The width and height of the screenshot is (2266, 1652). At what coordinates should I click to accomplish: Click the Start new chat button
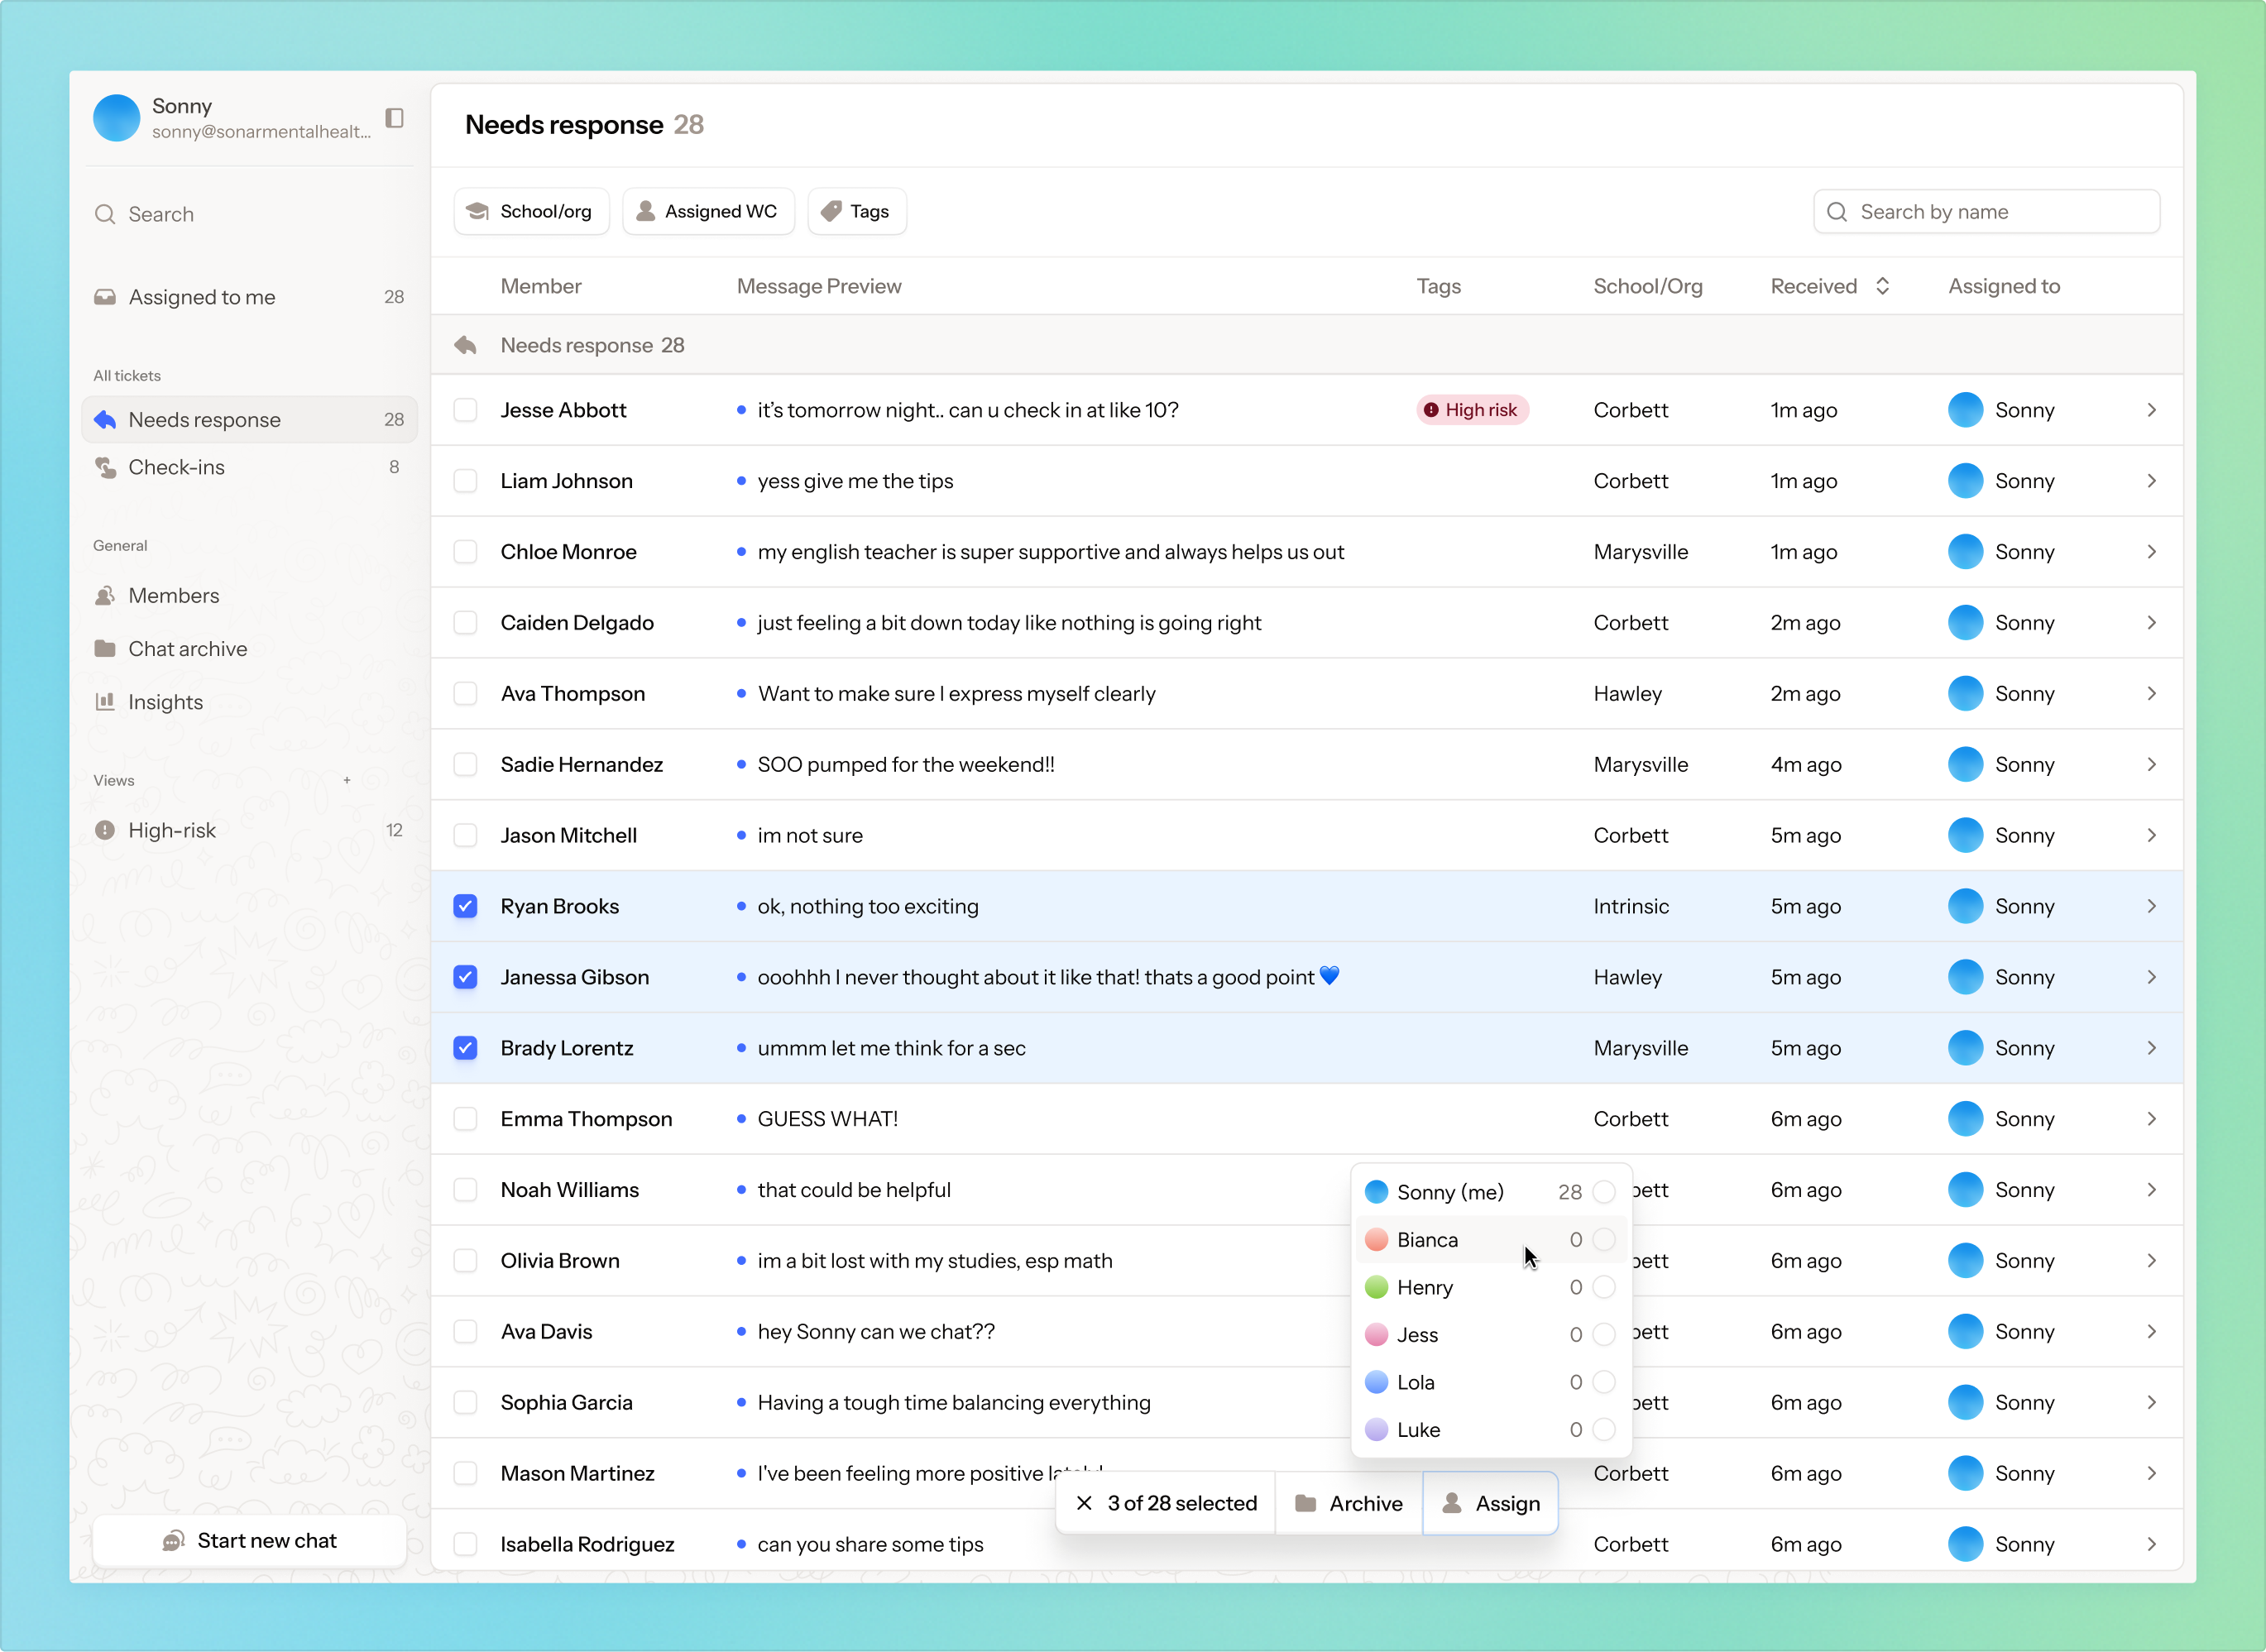click(249, 1540)
